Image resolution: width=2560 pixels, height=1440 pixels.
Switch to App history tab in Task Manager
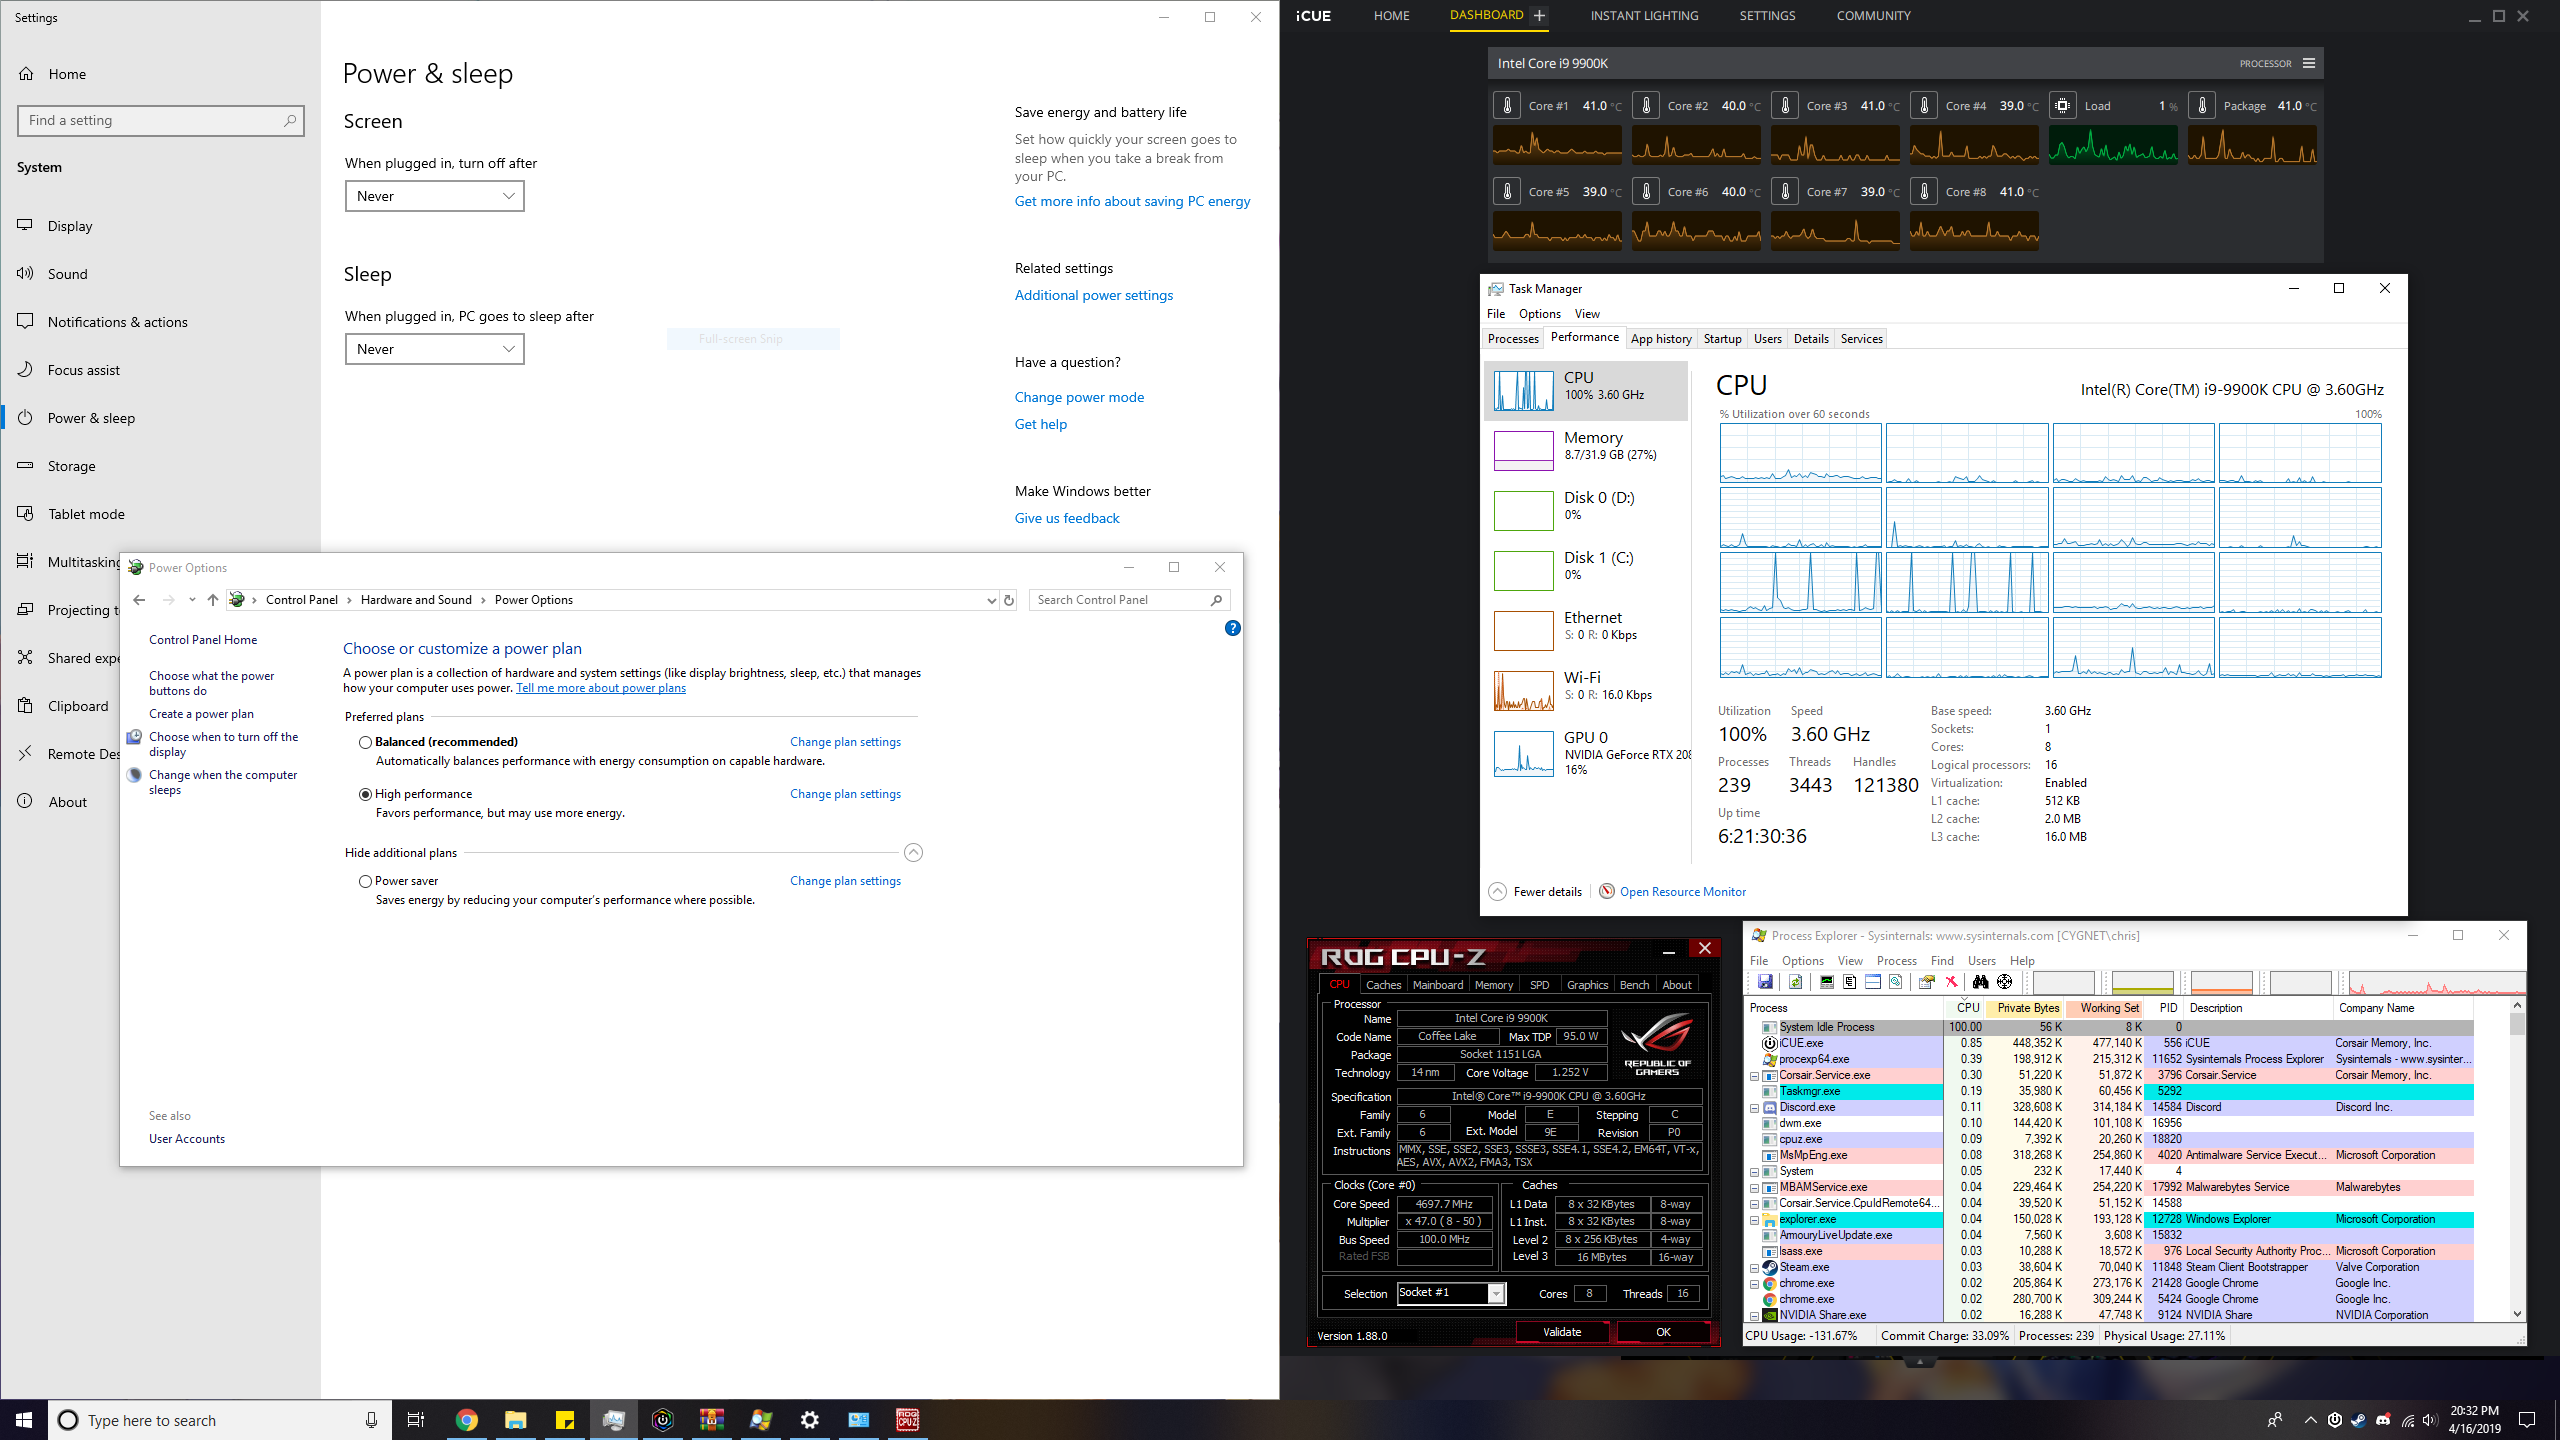(x=1661, y=339)
